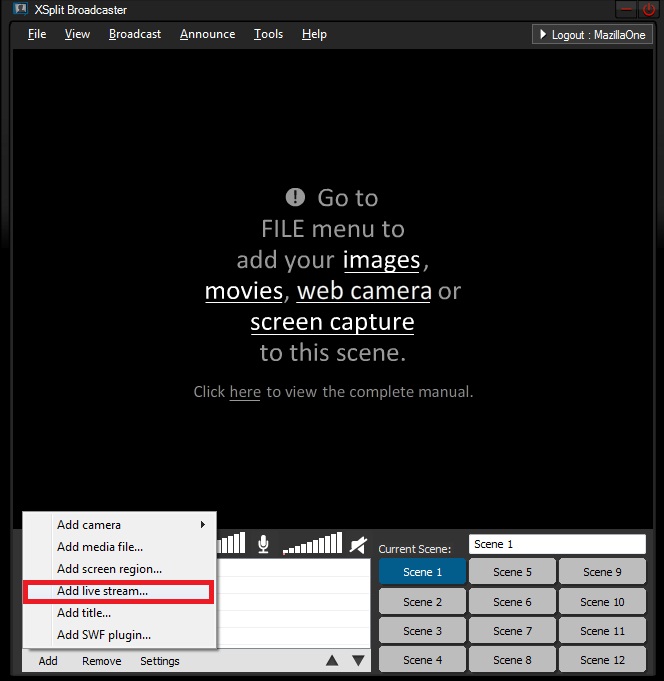Switch to Scene 4

[422, 660]
